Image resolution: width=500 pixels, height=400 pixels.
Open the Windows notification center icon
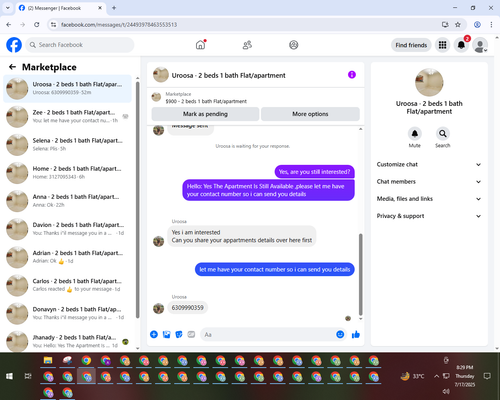[x=487, y=376]
